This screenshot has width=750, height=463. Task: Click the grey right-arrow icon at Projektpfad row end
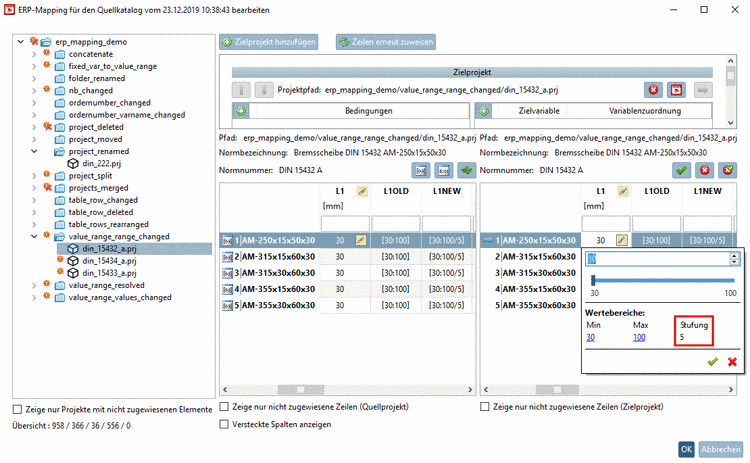pyautogui.click(x=703, y=89)
